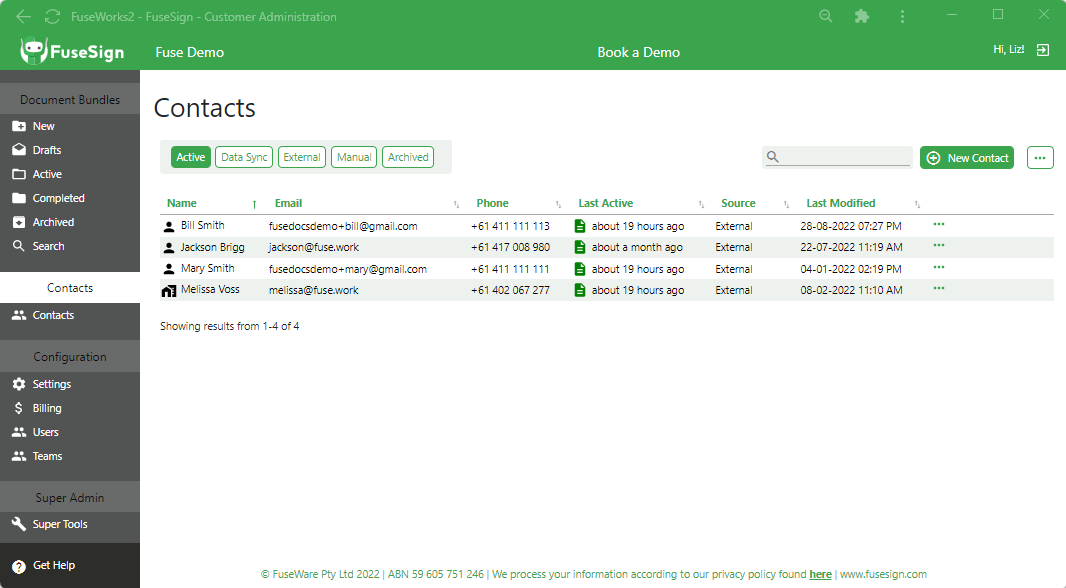Select the contact name Mary Smith
Image resolution: width=1066 pixels, height=588 pixels.
pyautogui.click(x=207, y=268)
